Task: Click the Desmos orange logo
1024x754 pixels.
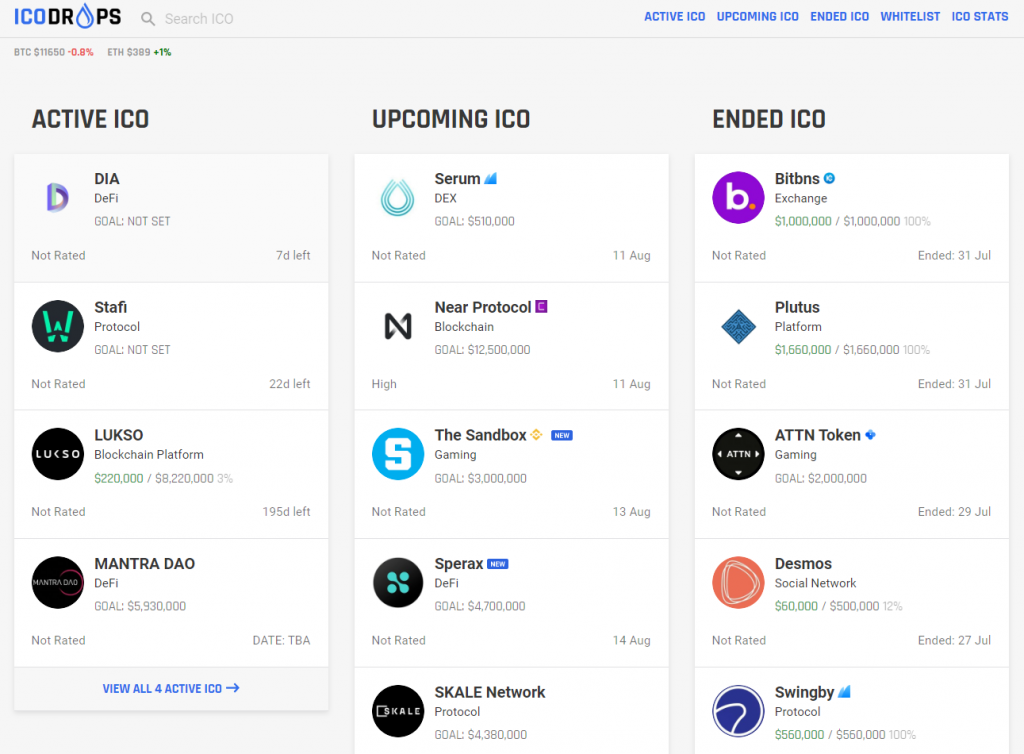Action: pyautogui.click(x=738, y=583)
